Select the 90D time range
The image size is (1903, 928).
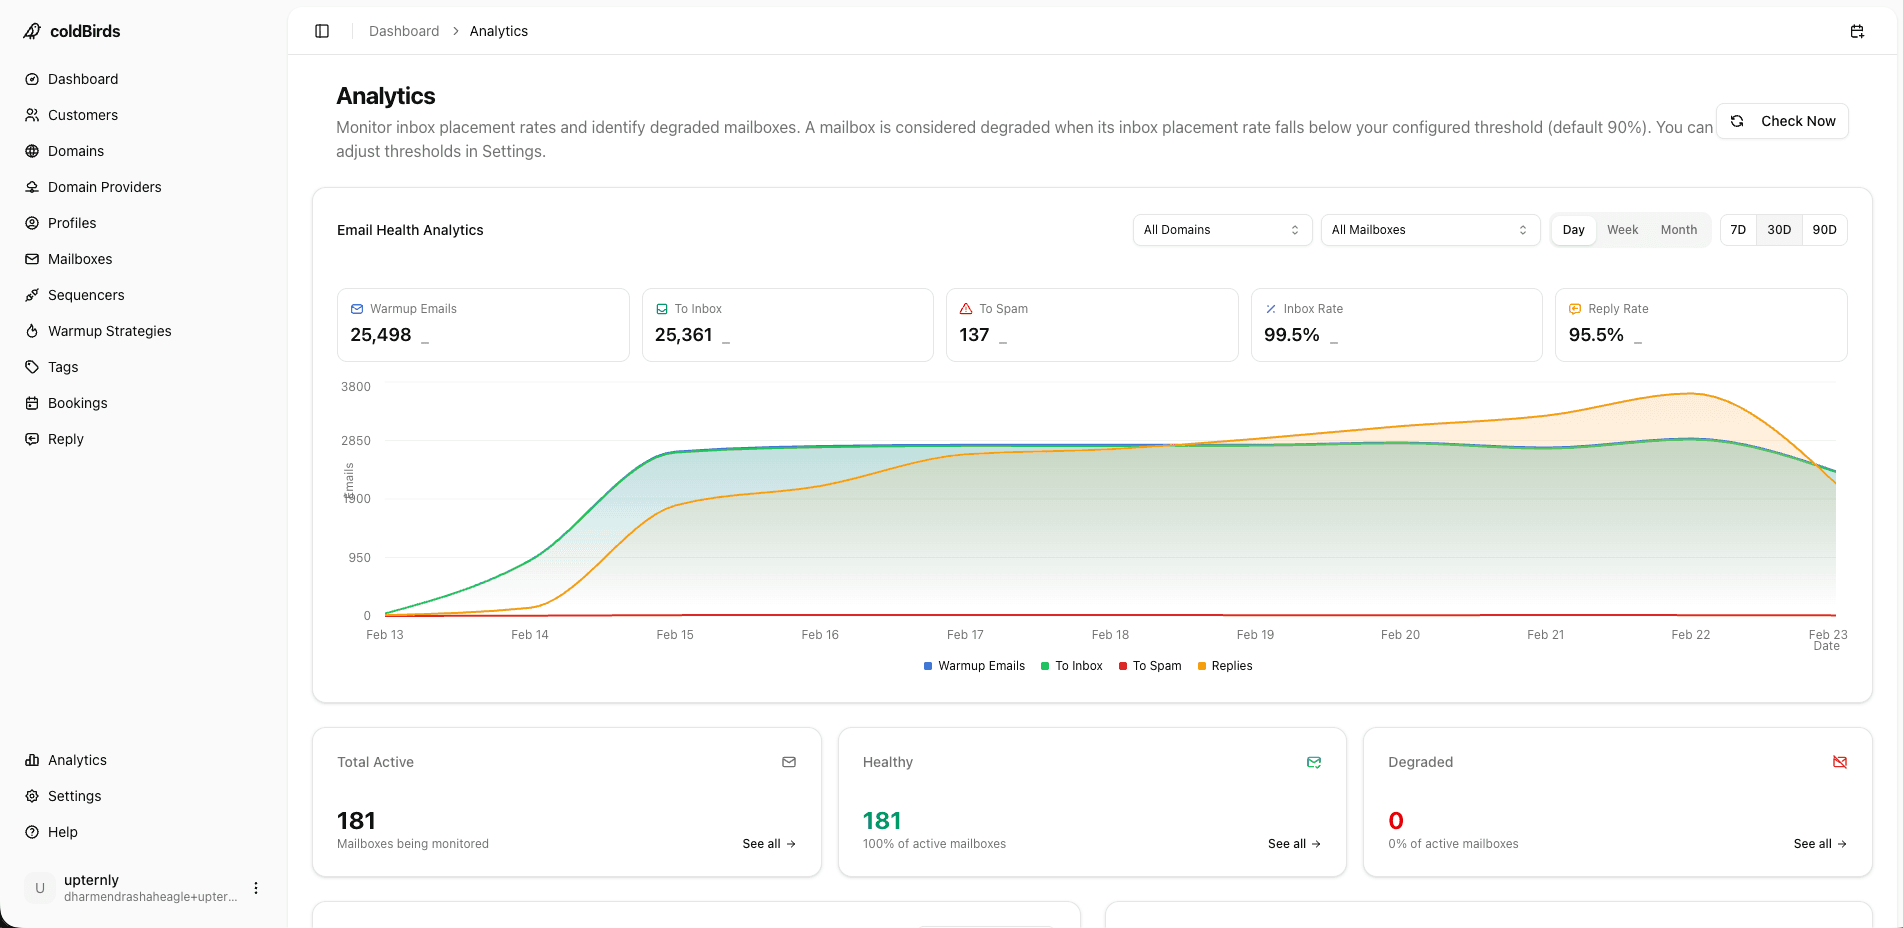click(x=1824, y=229)
